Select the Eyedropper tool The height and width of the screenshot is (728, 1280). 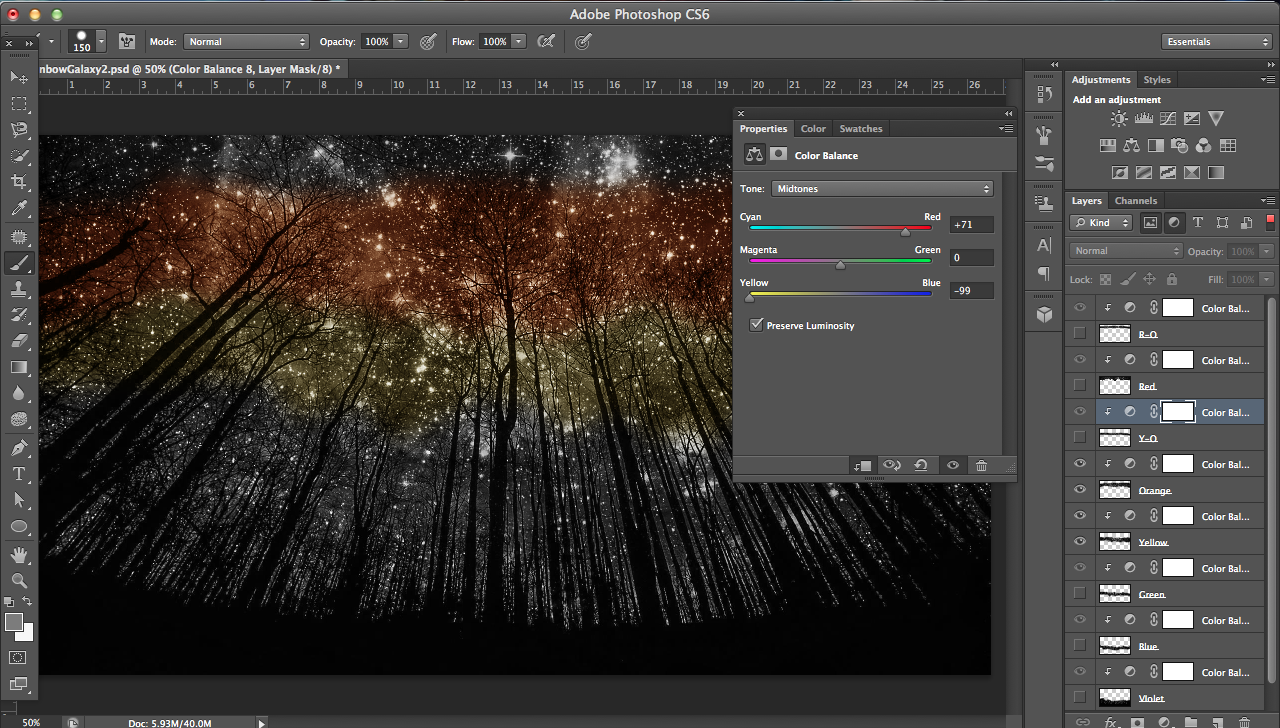[x=19, y=209]
